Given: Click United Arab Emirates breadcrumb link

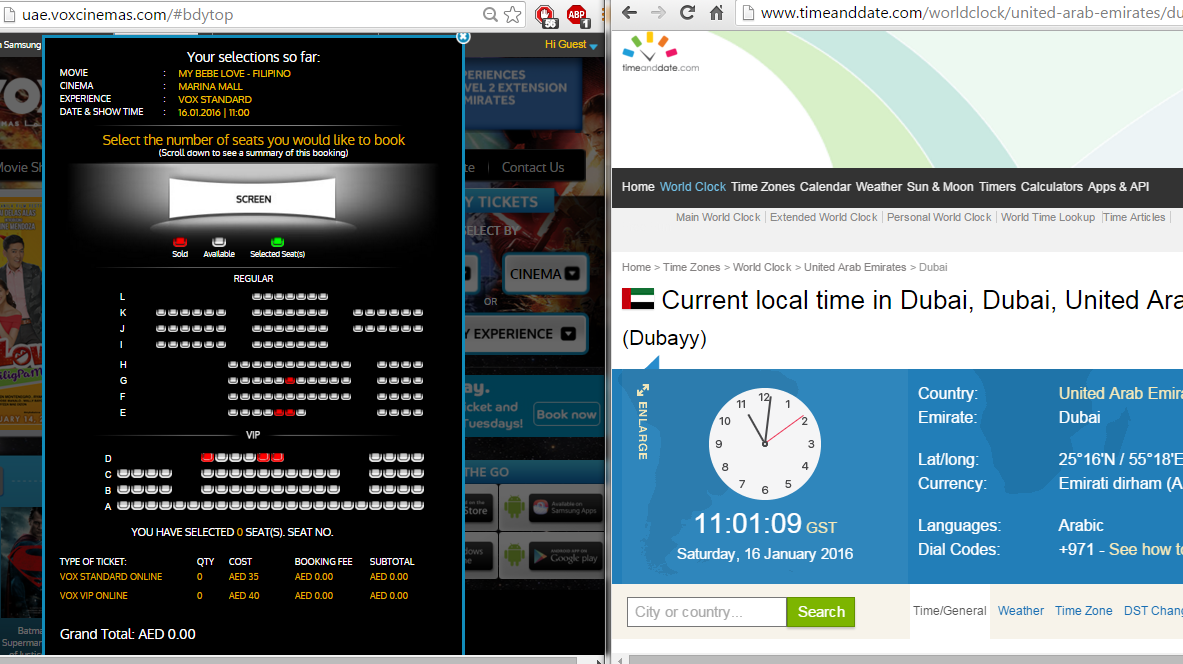Looking at the screenshot, I should (x=855, y=267).
